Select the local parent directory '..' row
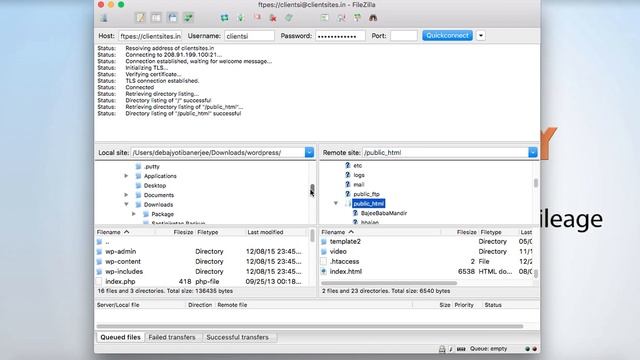This screenshot has width=640, height=360. click(x=202, y=242)
